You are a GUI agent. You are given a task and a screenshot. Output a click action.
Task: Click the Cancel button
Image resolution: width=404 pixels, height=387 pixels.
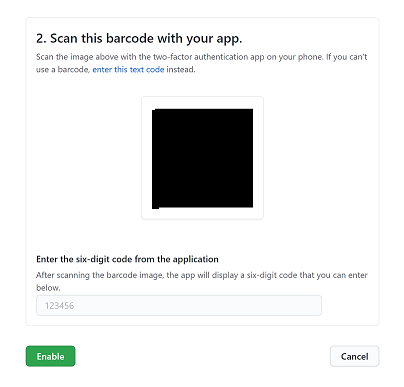coord(354,356)
